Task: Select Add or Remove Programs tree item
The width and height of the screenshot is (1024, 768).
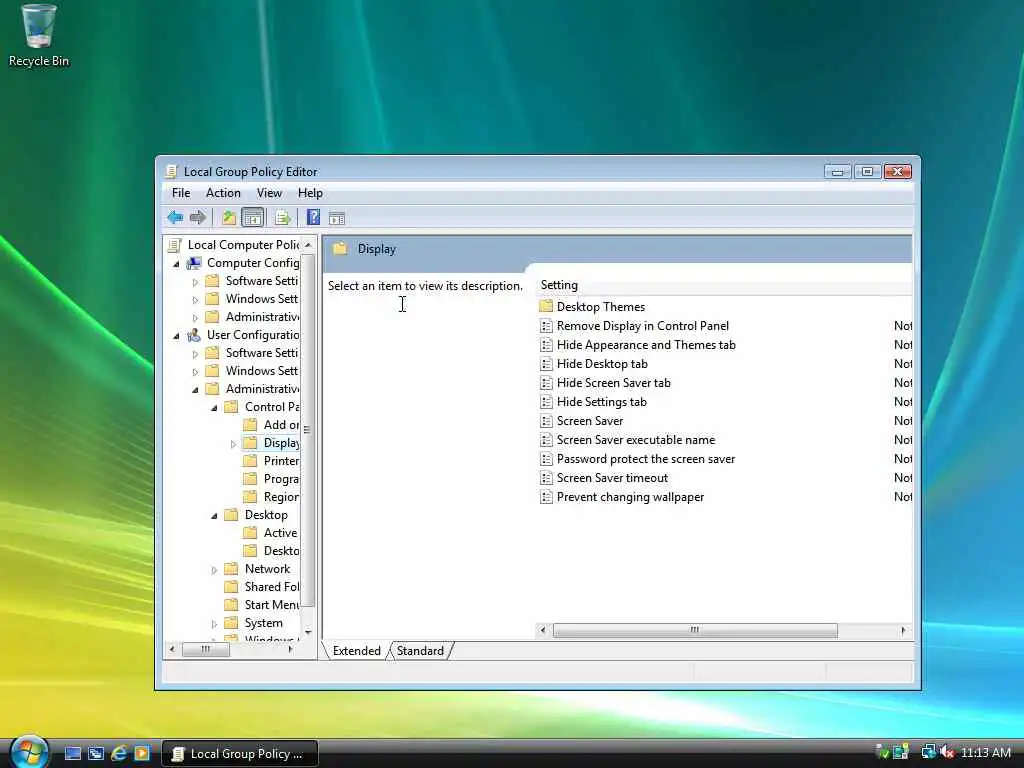Action: (x=281, y=425)
